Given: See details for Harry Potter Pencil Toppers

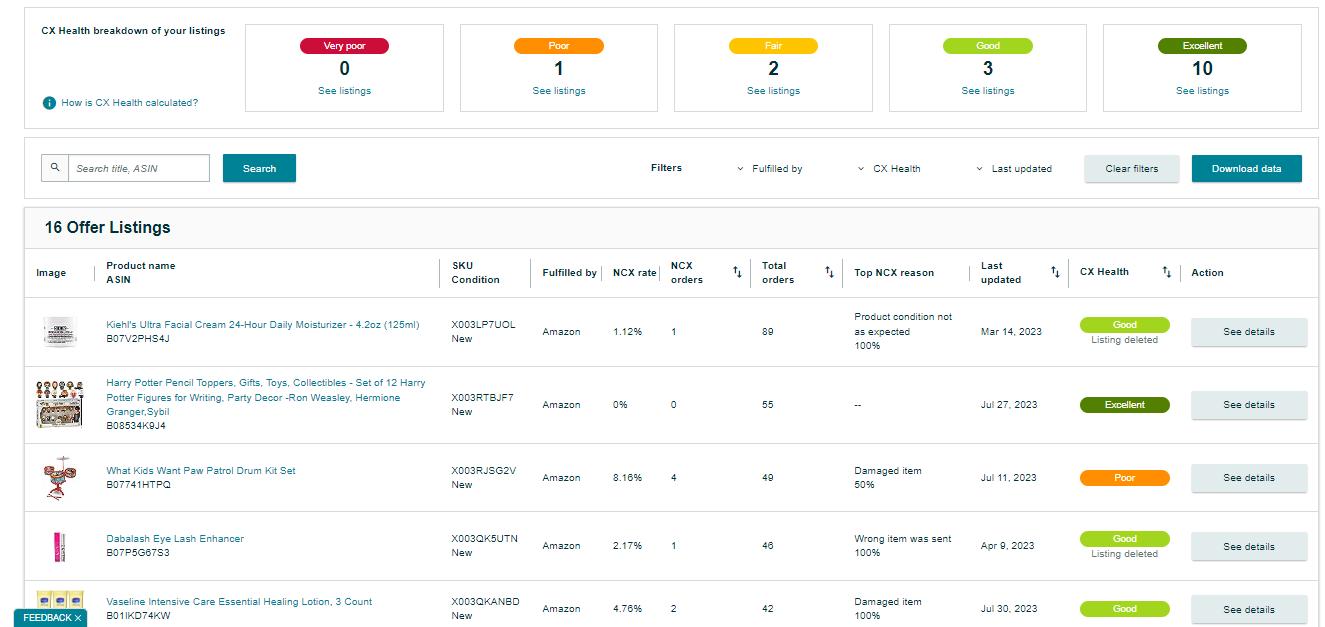Looking at the screenshot, I should click(x=1249, y=405).
